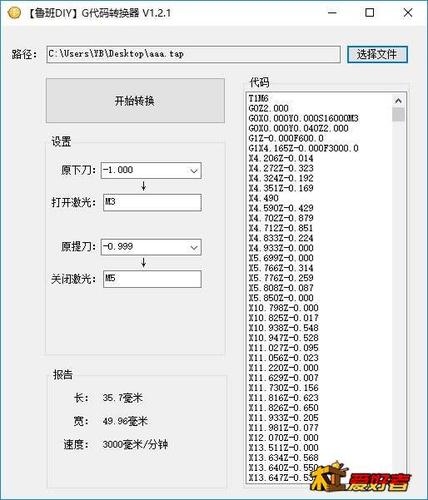Image resolution: width=428 pixels, height=500 pixels.
Task: Focus the 路径 file path field
Action: (x=193, y=54)
